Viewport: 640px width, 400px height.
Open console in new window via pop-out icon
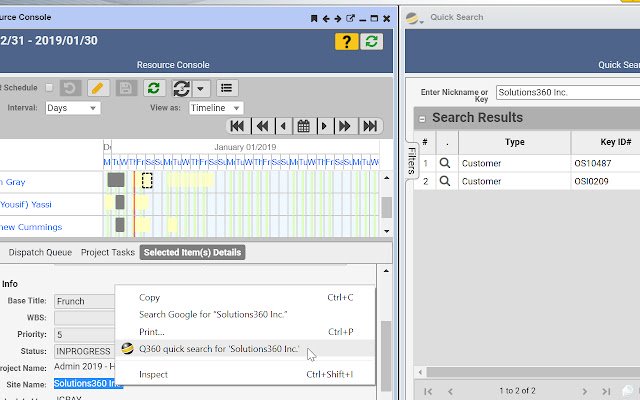point(350,18)
